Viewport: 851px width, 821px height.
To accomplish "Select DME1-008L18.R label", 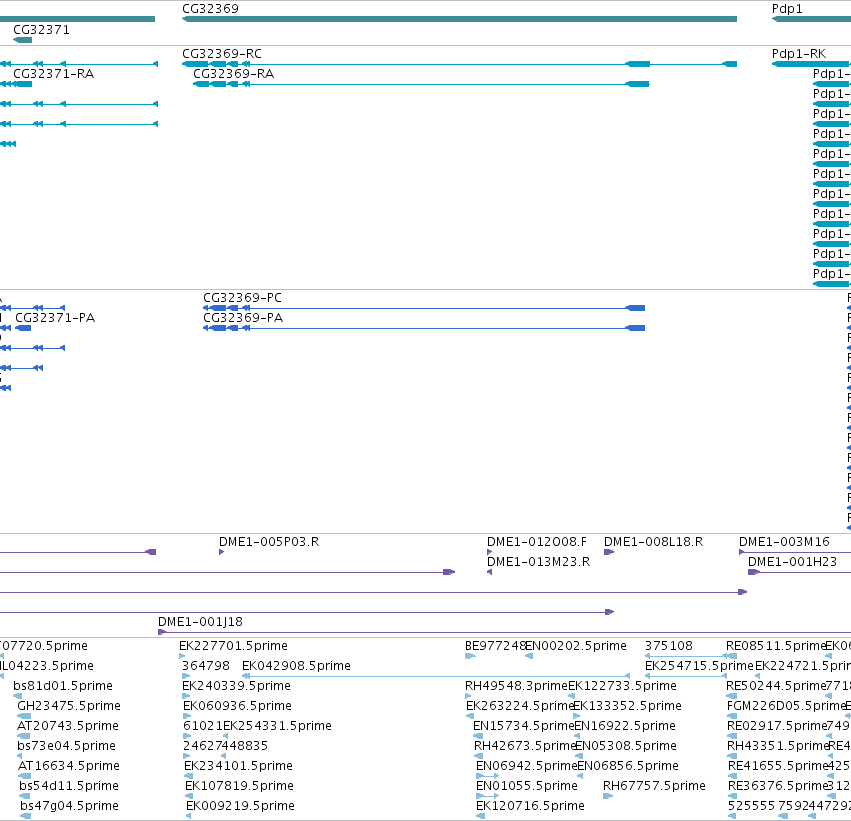I will click(x=653, y=542).
